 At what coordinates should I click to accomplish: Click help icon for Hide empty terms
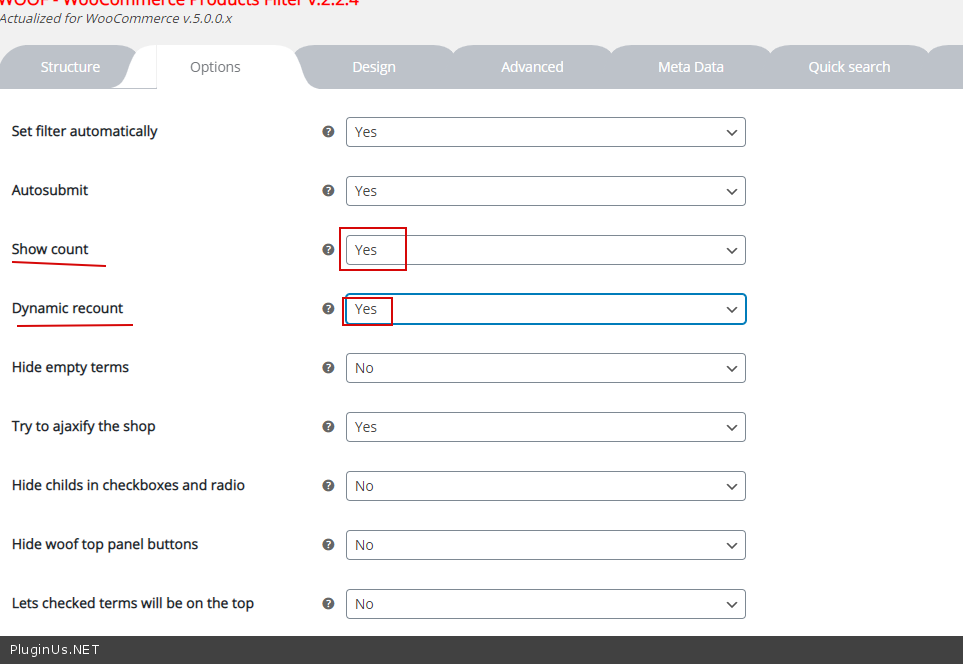(x=328, y=367)
